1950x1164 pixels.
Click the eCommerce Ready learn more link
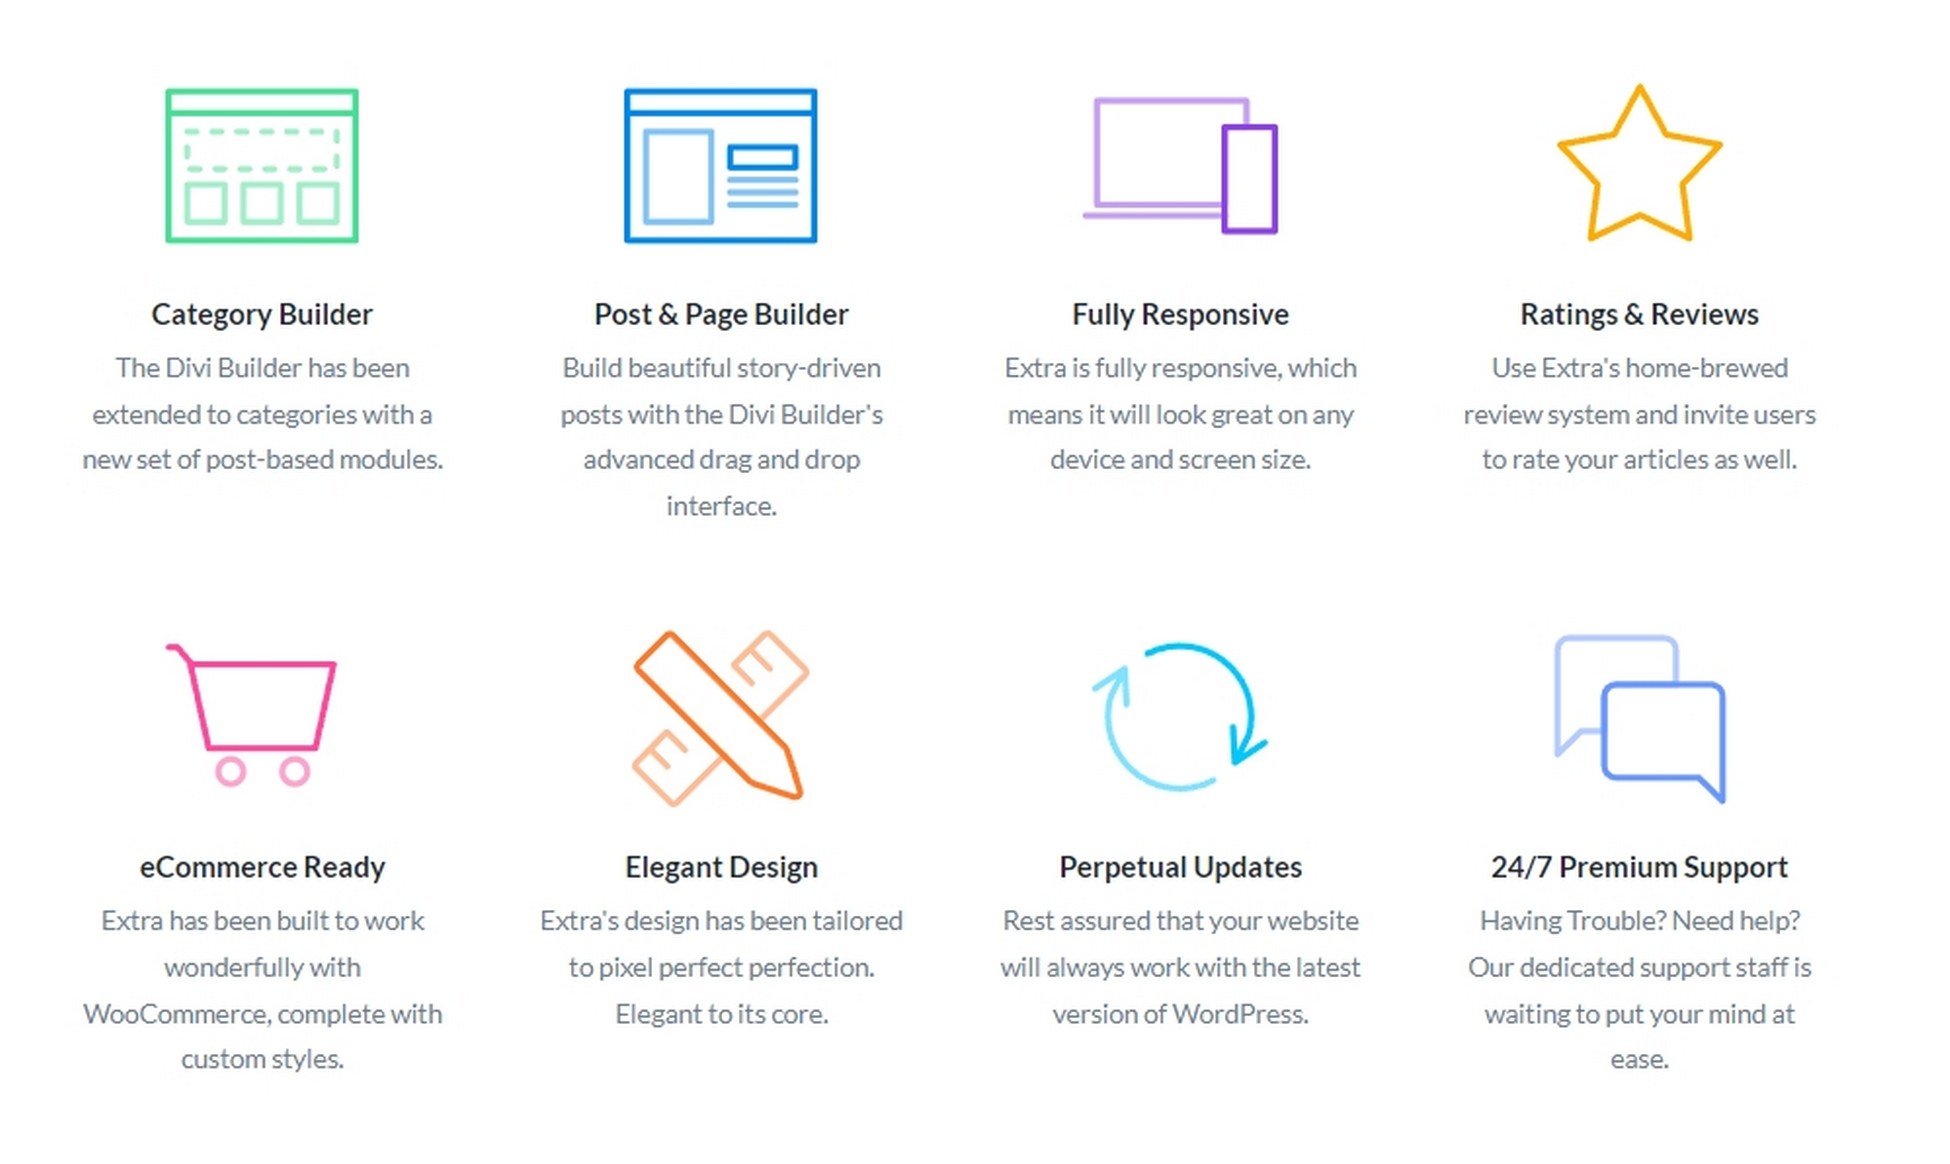tap(262, 865)
